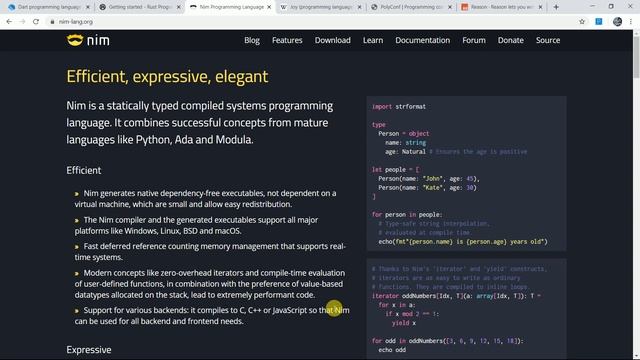
Task: Click the 'iterator oddNumbers' code line
Action: click(x=456, y=296)
